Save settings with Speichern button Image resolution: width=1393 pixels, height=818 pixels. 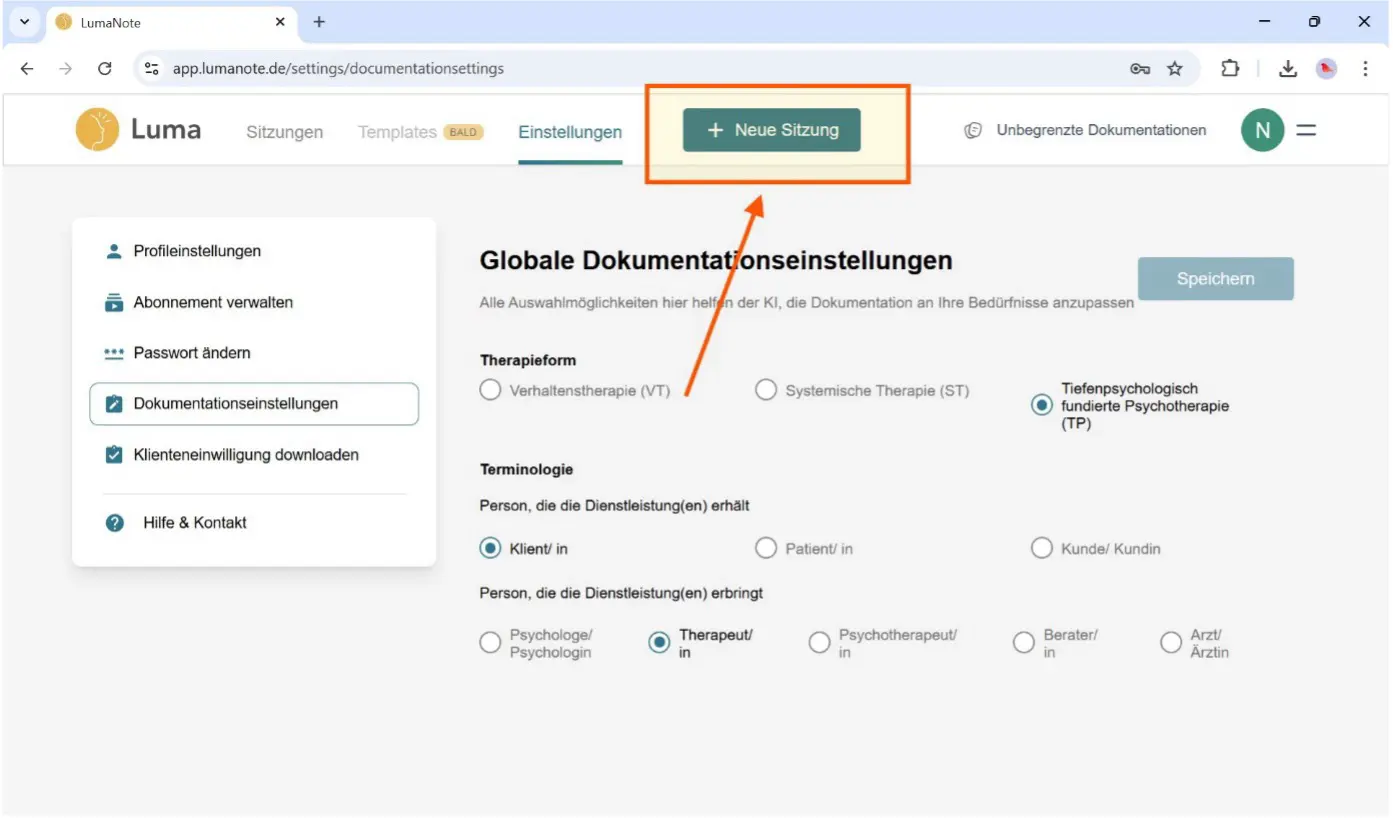pos(1215,278)
